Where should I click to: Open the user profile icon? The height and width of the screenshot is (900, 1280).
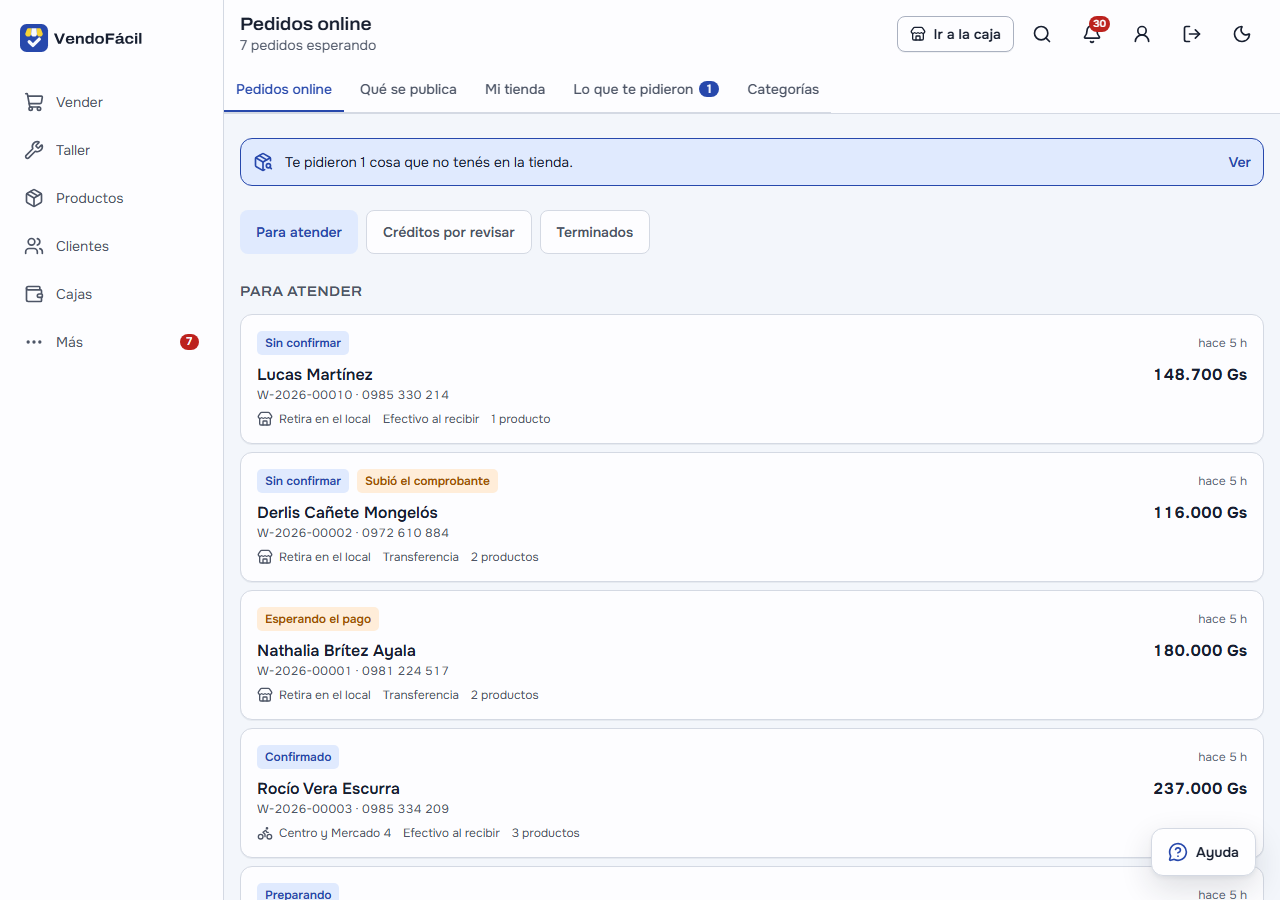[1142, 34]
